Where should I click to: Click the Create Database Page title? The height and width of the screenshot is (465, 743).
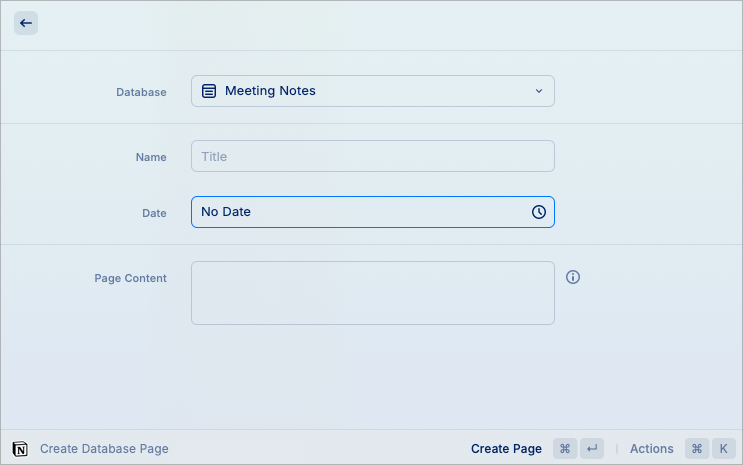104,449
